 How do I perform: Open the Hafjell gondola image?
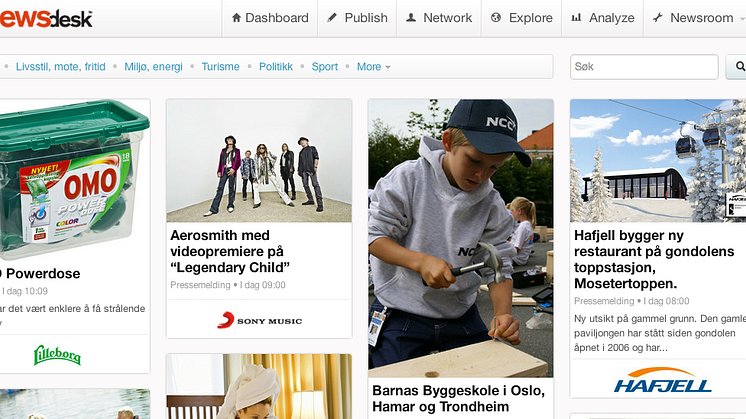[658, 161]
